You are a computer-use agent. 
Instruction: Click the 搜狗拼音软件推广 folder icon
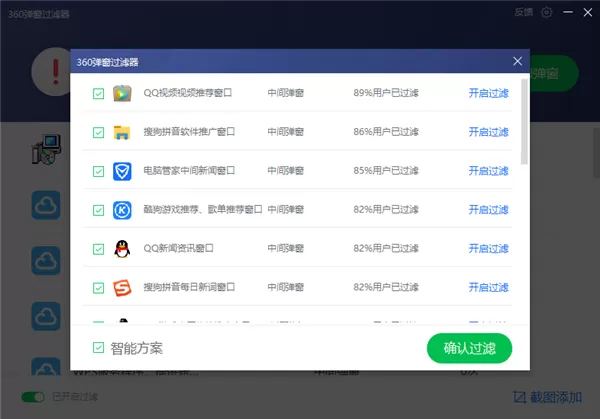click(x=122, y=132)
